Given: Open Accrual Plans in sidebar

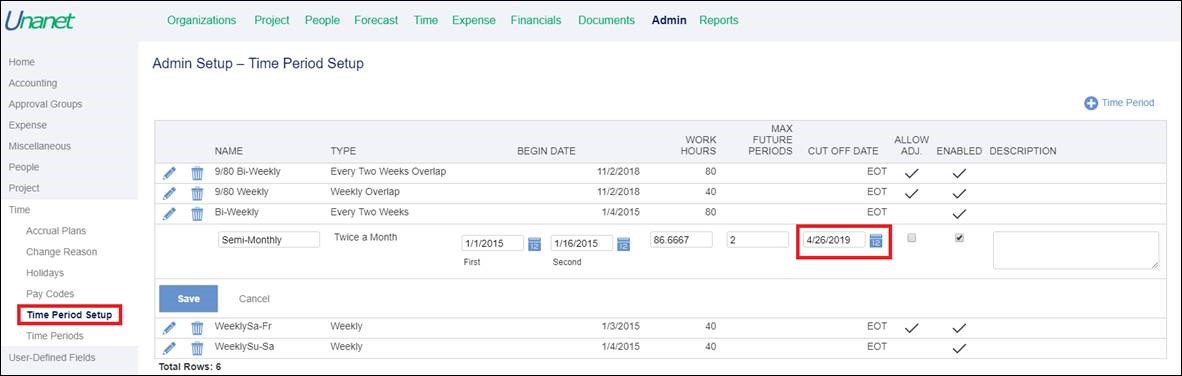Looking at the screenshot, I should point(56,231).
